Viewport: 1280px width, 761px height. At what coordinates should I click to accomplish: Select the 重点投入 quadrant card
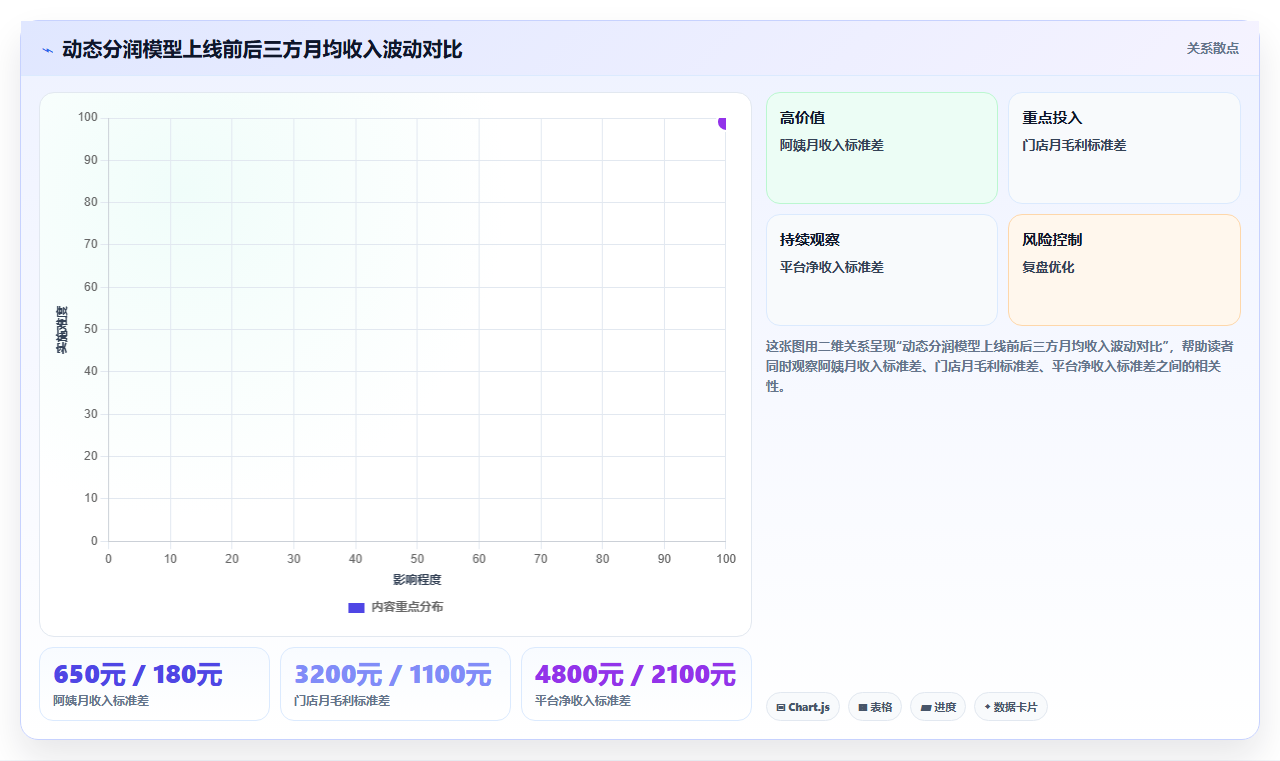pyautogui.click(x=1124, y=148)
